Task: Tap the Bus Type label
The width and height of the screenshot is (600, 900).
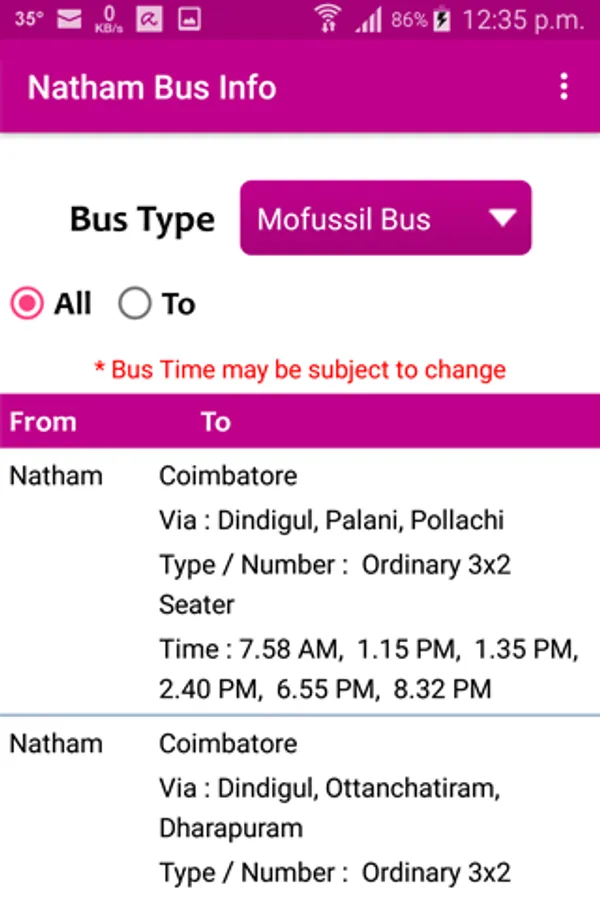Action: [142, 219]
